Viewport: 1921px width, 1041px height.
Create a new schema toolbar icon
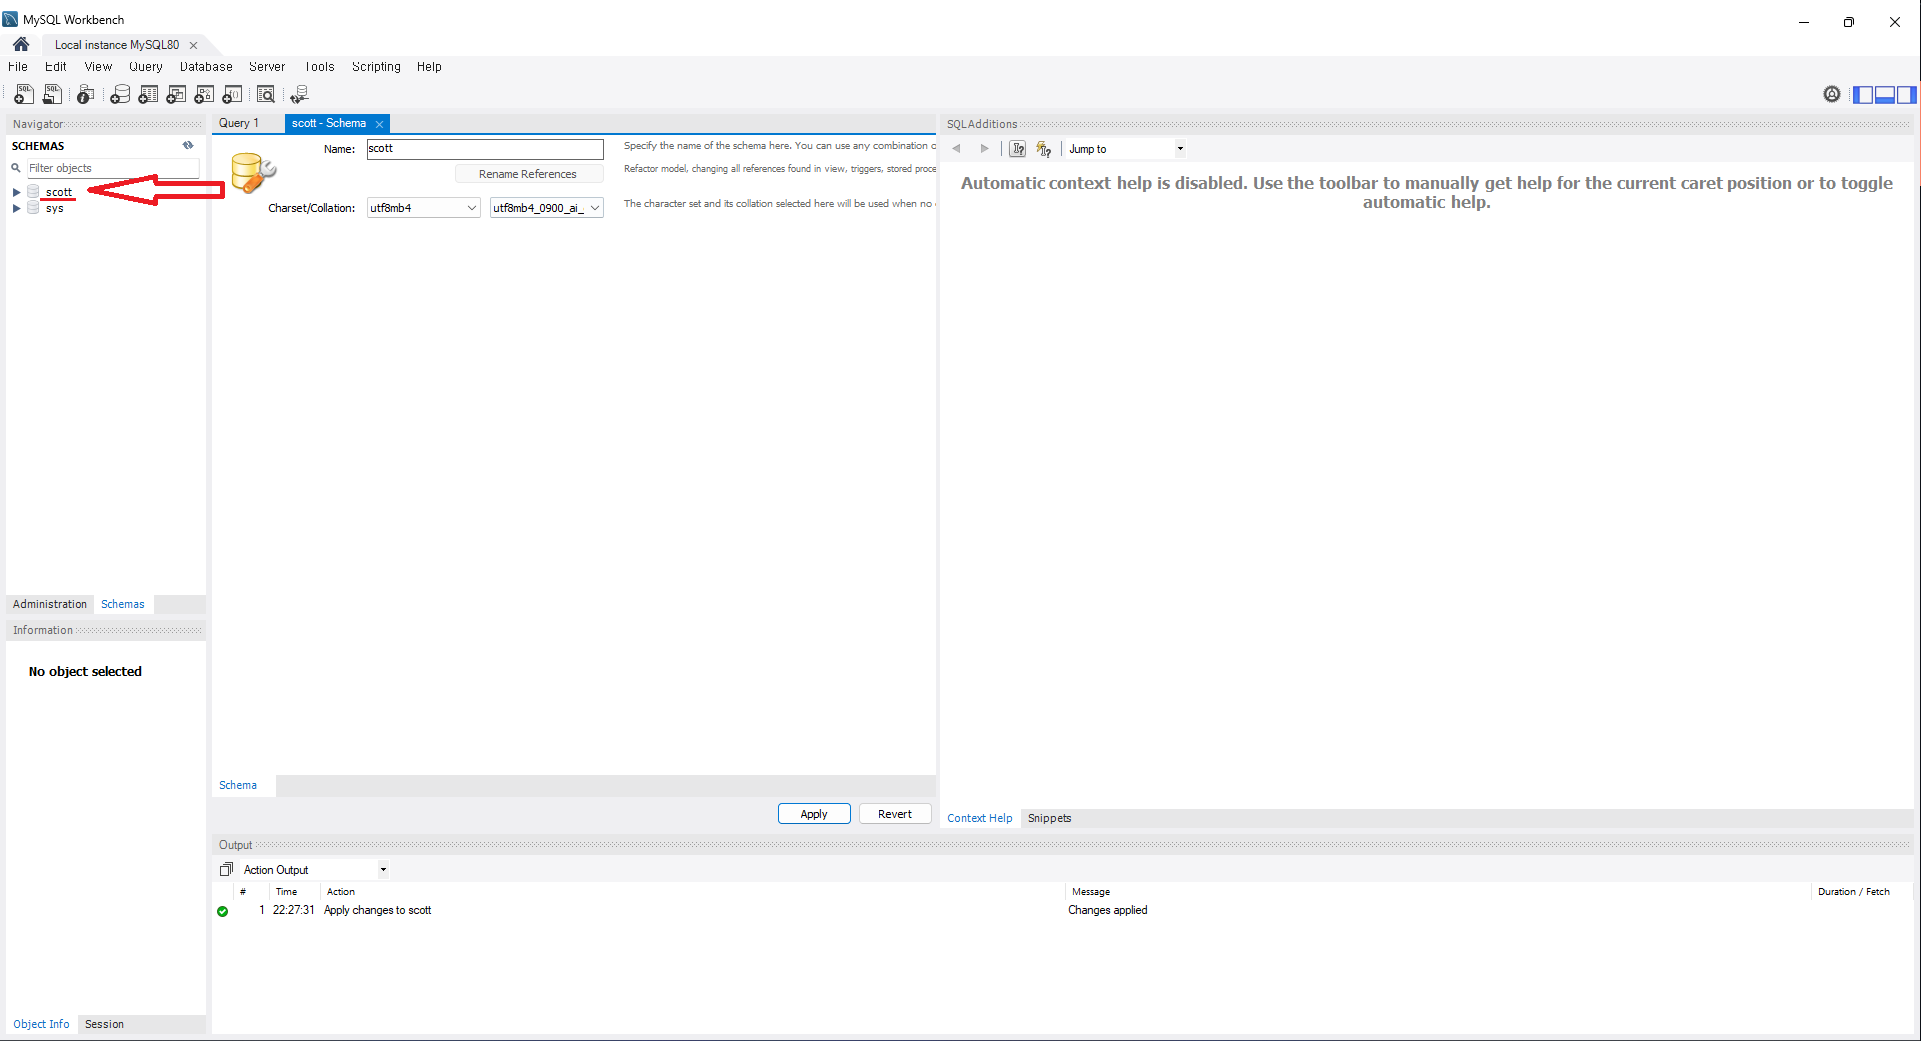point(120,94)
